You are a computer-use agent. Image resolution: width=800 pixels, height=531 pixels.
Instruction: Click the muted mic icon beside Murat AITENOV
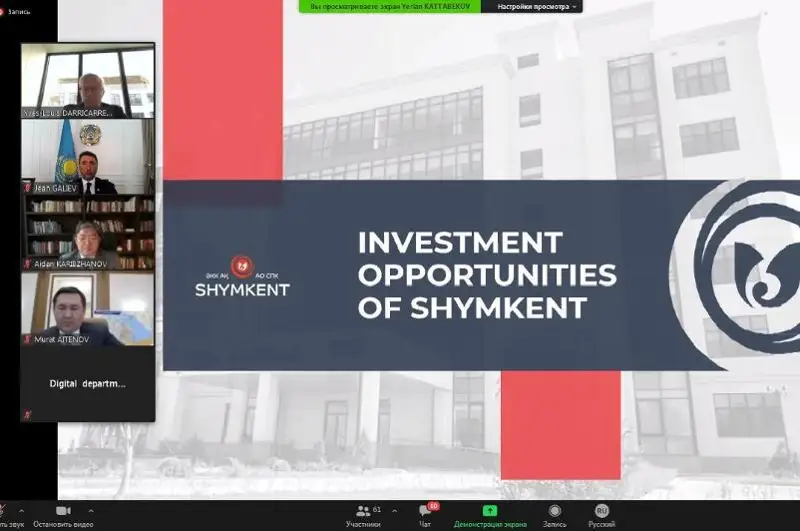point(28,339)
